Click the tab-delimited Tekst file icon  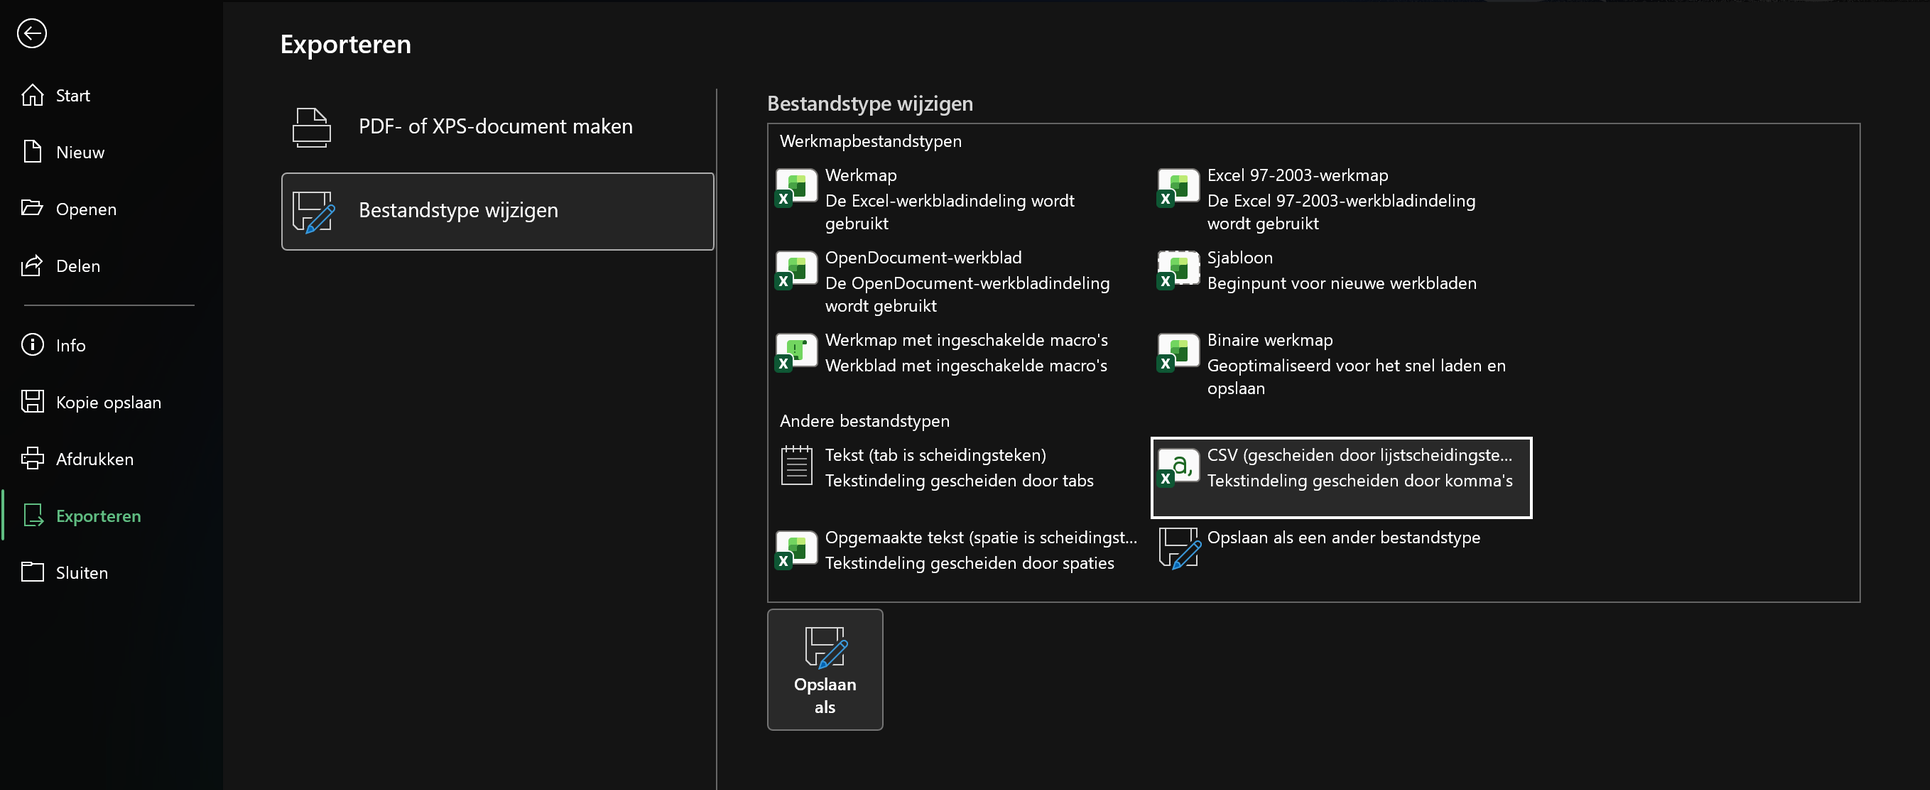point(796,466)
